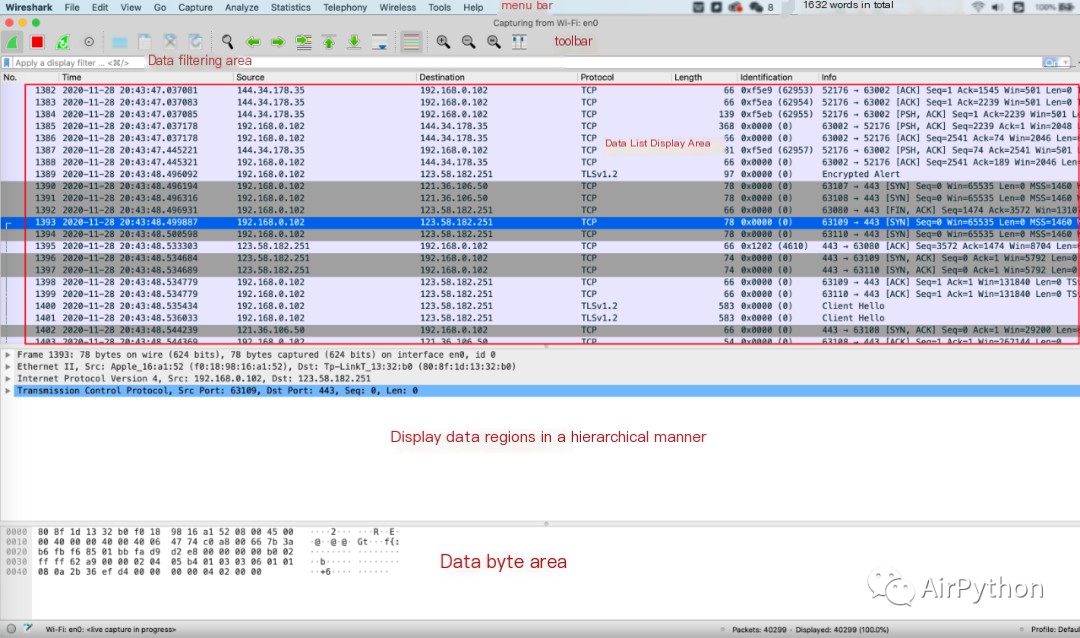Screen dimensions: 1080x638
Task: Jump to the last packet
Action: [354, 42]
